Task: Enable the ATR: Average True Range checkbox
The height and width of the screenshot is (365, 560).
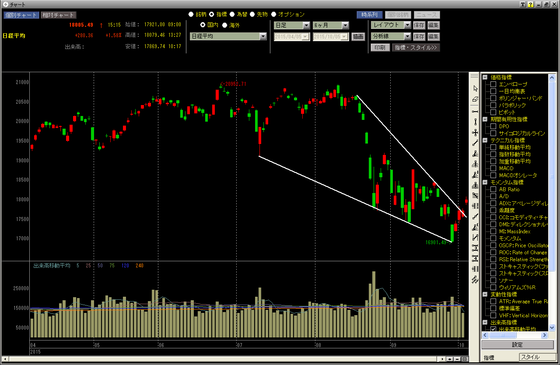Action: (x=493, y=301)
